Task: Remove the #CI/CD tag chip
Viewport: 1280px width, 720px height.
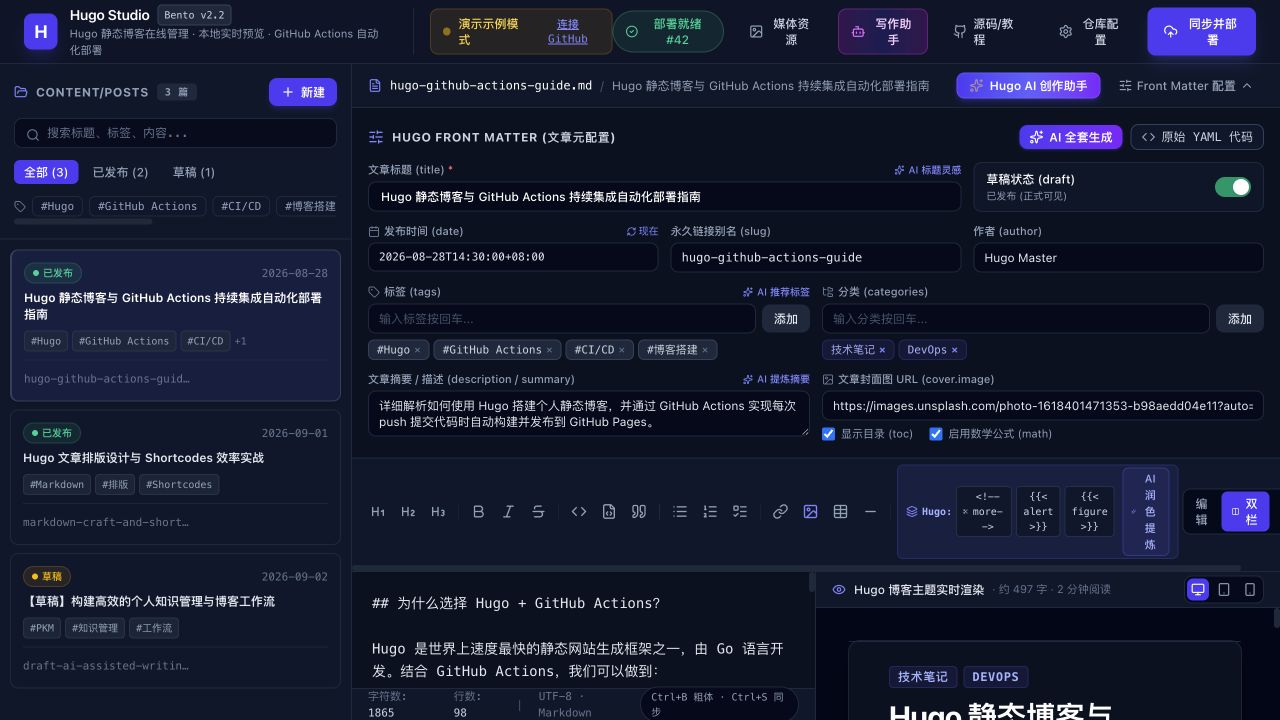Action: click(621, 350)
